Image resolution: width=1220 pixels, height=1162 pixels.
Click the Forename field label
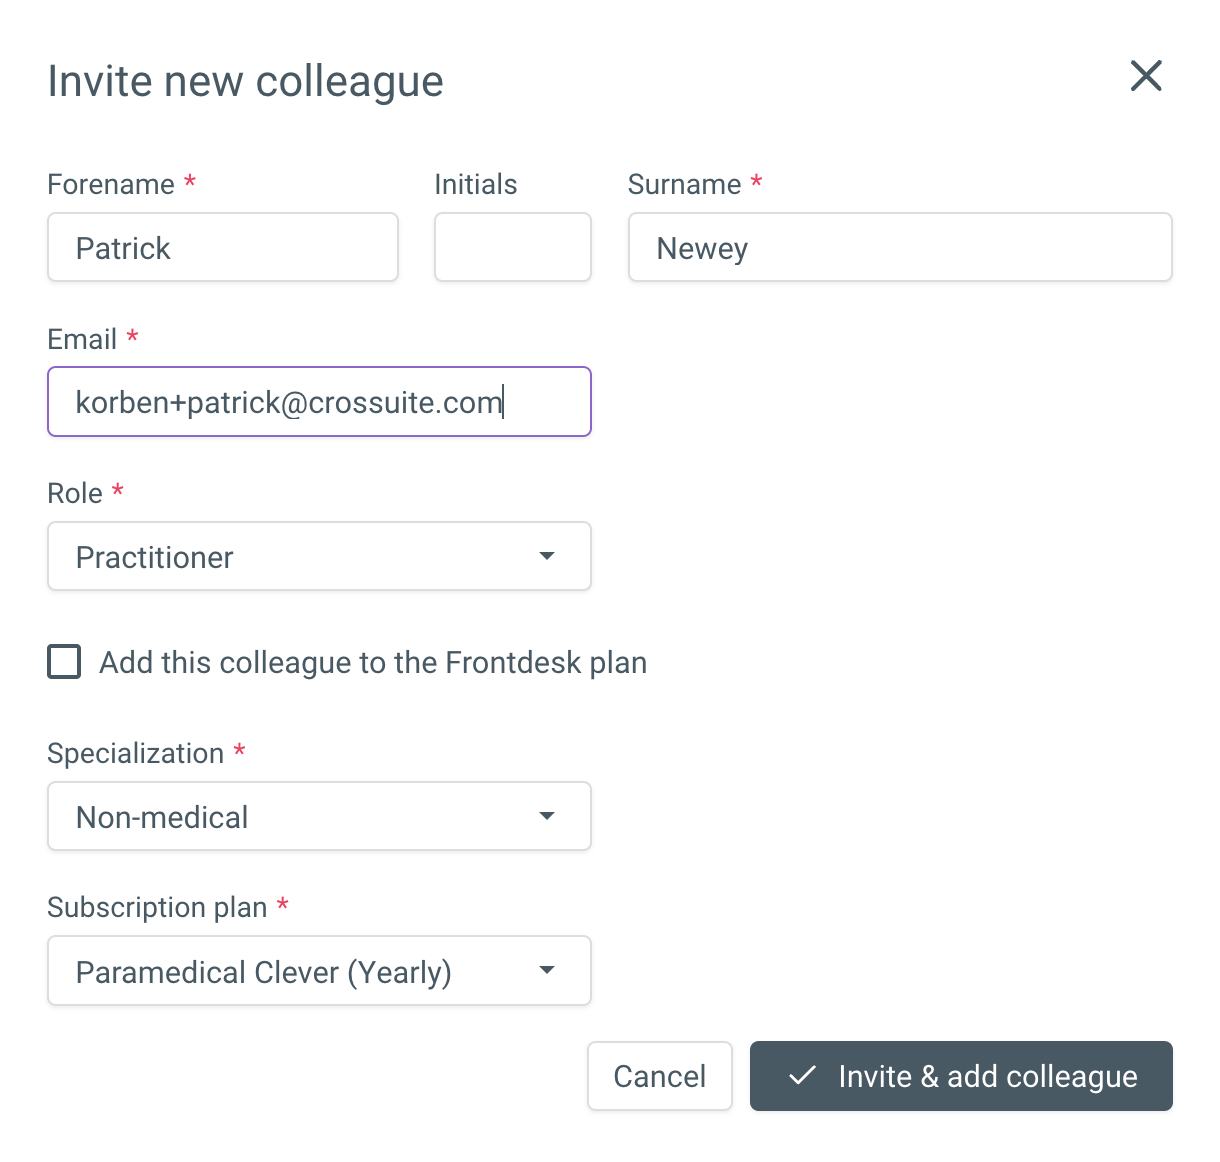[x=111, y=184]
